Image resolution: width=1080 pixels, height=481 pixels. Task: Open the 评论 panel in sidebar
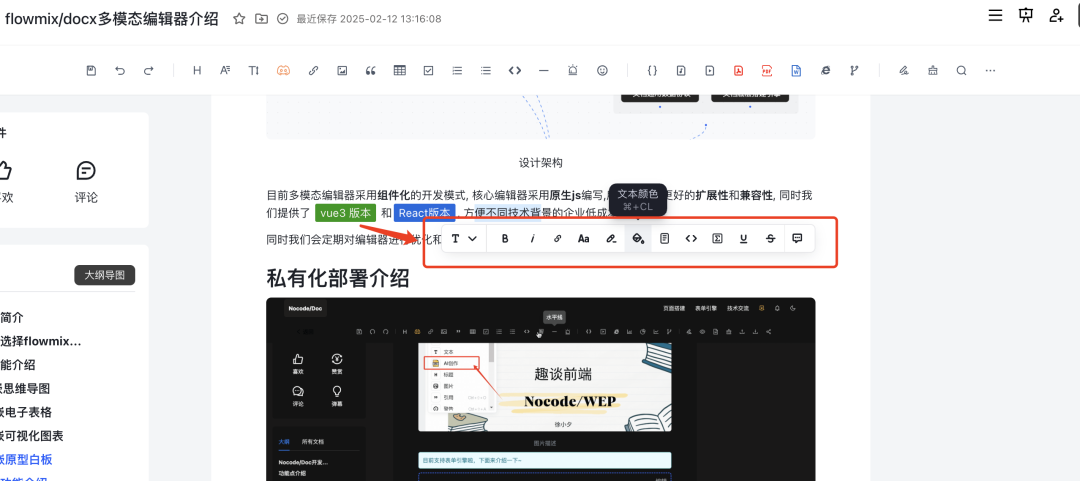coord(86,183)
